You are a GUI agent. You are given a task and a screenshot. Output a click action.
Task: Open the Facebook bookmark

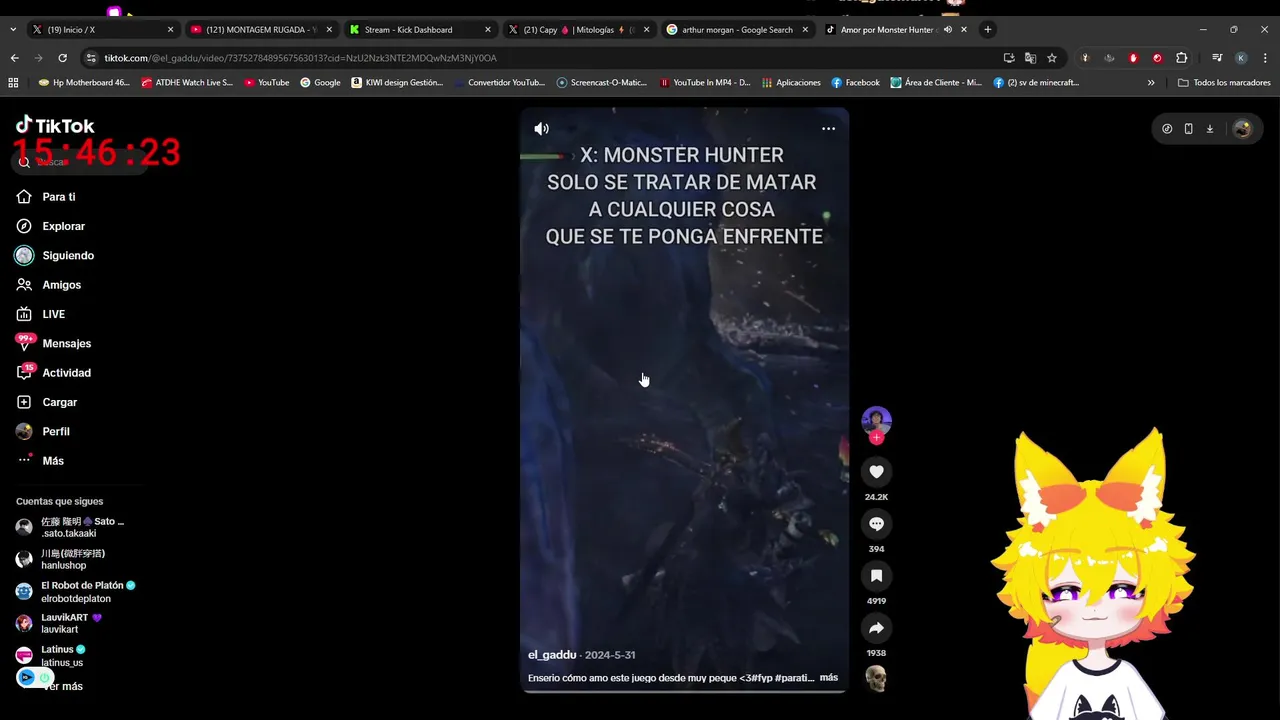click(x=855, y=83)
